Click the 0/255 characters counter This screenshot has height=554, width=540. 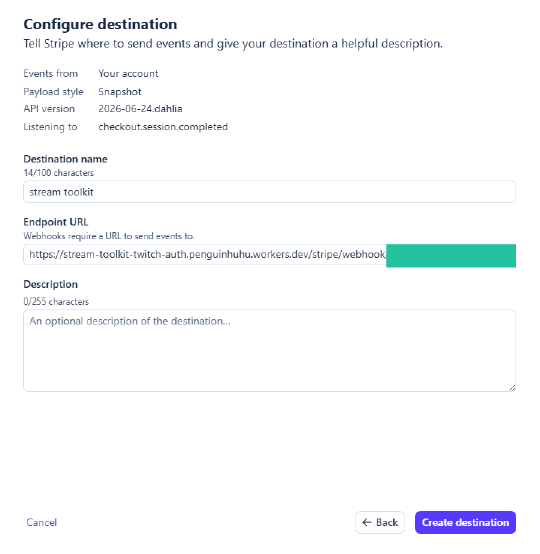(56, 302)
